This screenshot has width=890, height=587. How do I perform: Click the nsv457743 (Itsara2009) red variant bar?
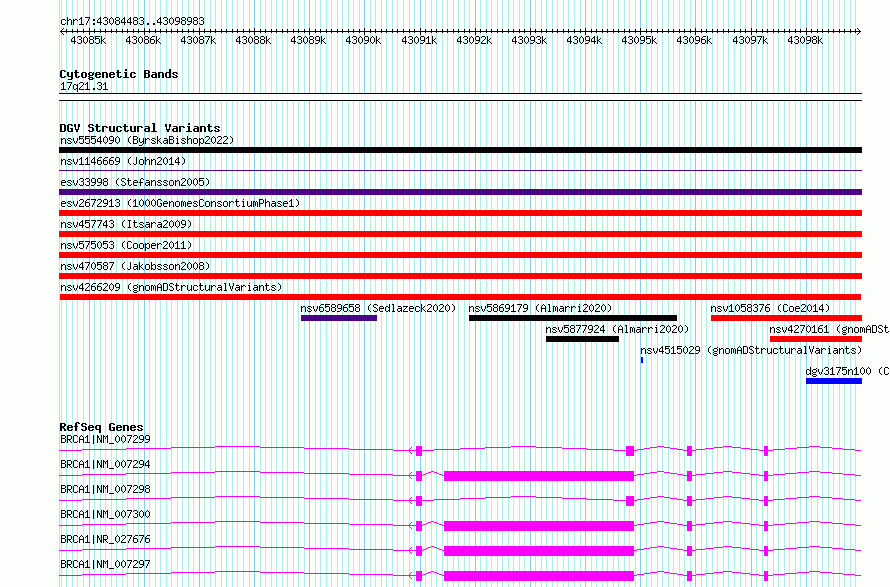(x=460, y=234)
